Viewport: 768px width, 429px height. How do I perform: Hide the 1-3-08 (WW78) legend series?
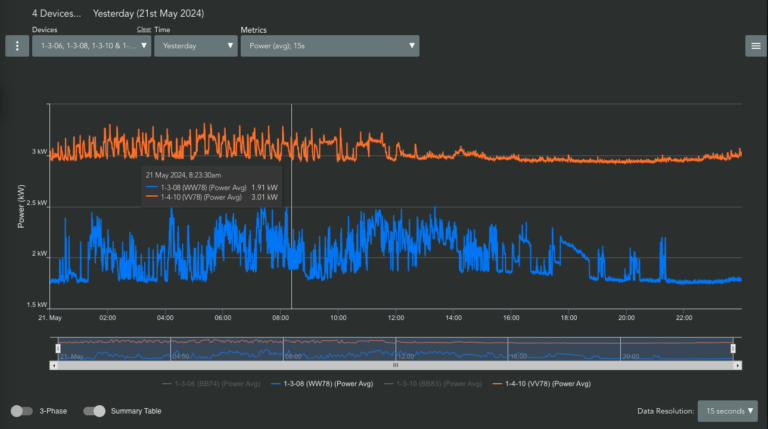click(x=322, y=383)
